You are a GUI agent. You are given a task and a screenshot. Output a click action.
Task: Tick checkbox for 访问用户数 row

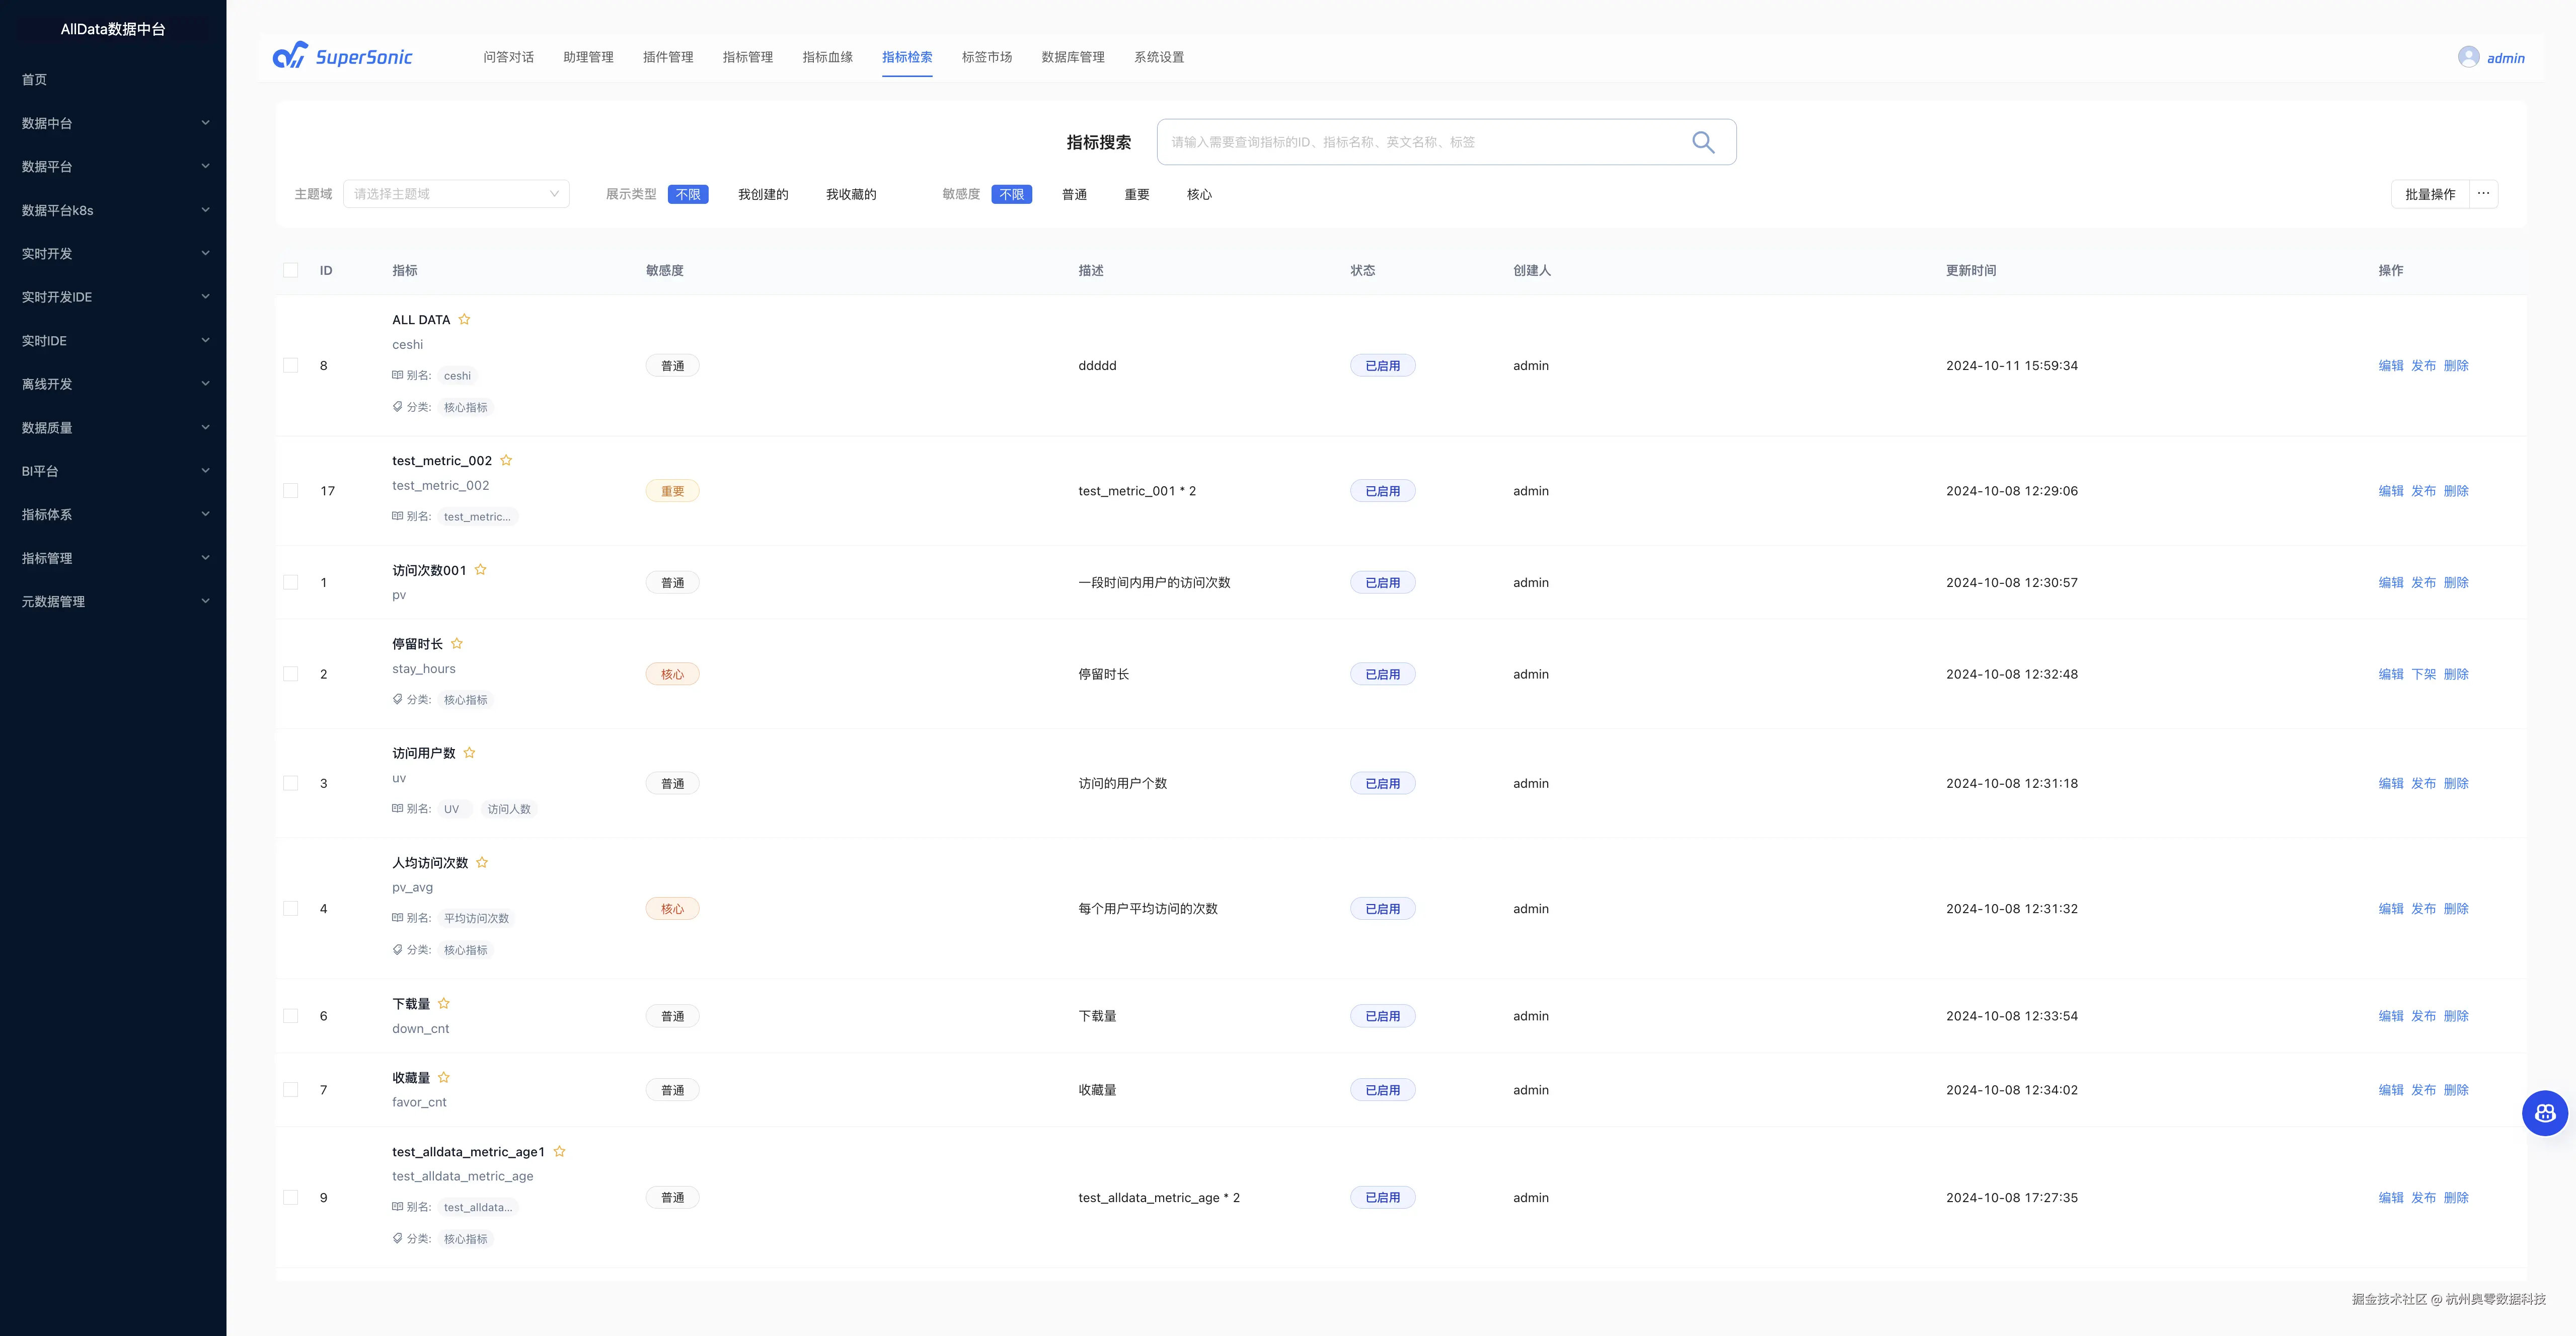[x=291, y=784]
